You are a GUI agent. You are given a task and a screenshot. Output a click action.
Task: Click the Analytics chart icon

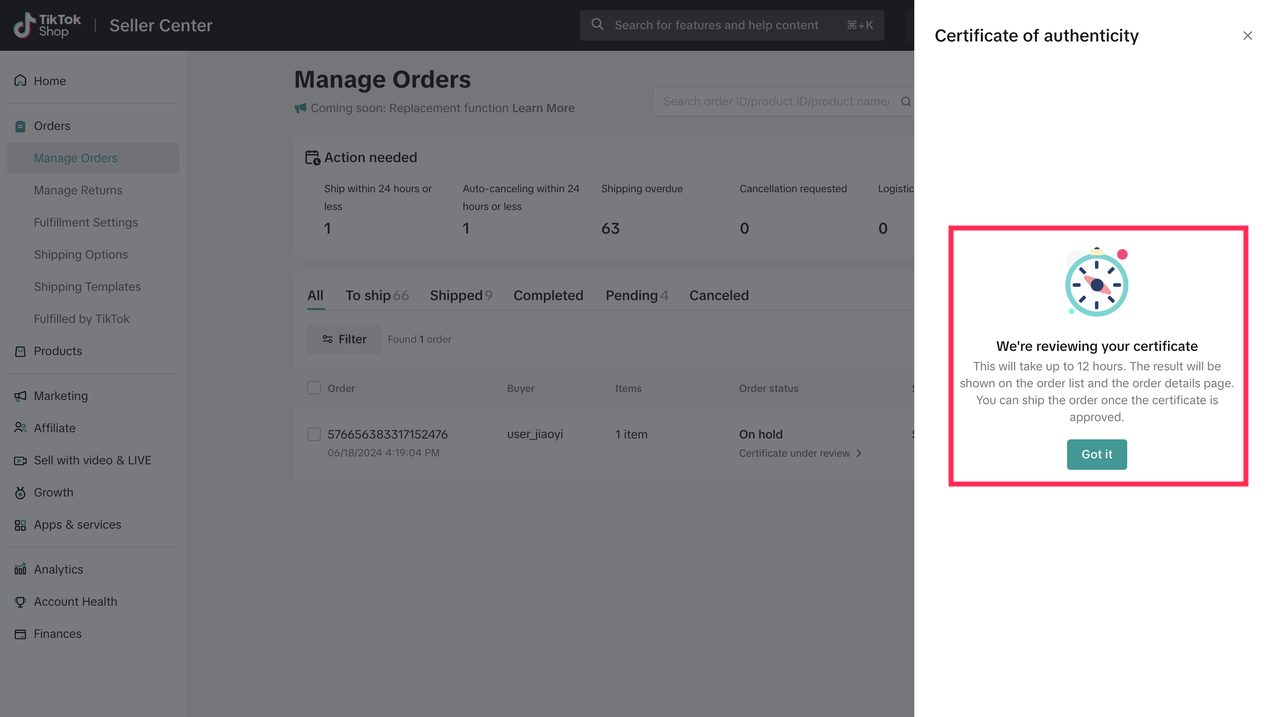(20, 570)
